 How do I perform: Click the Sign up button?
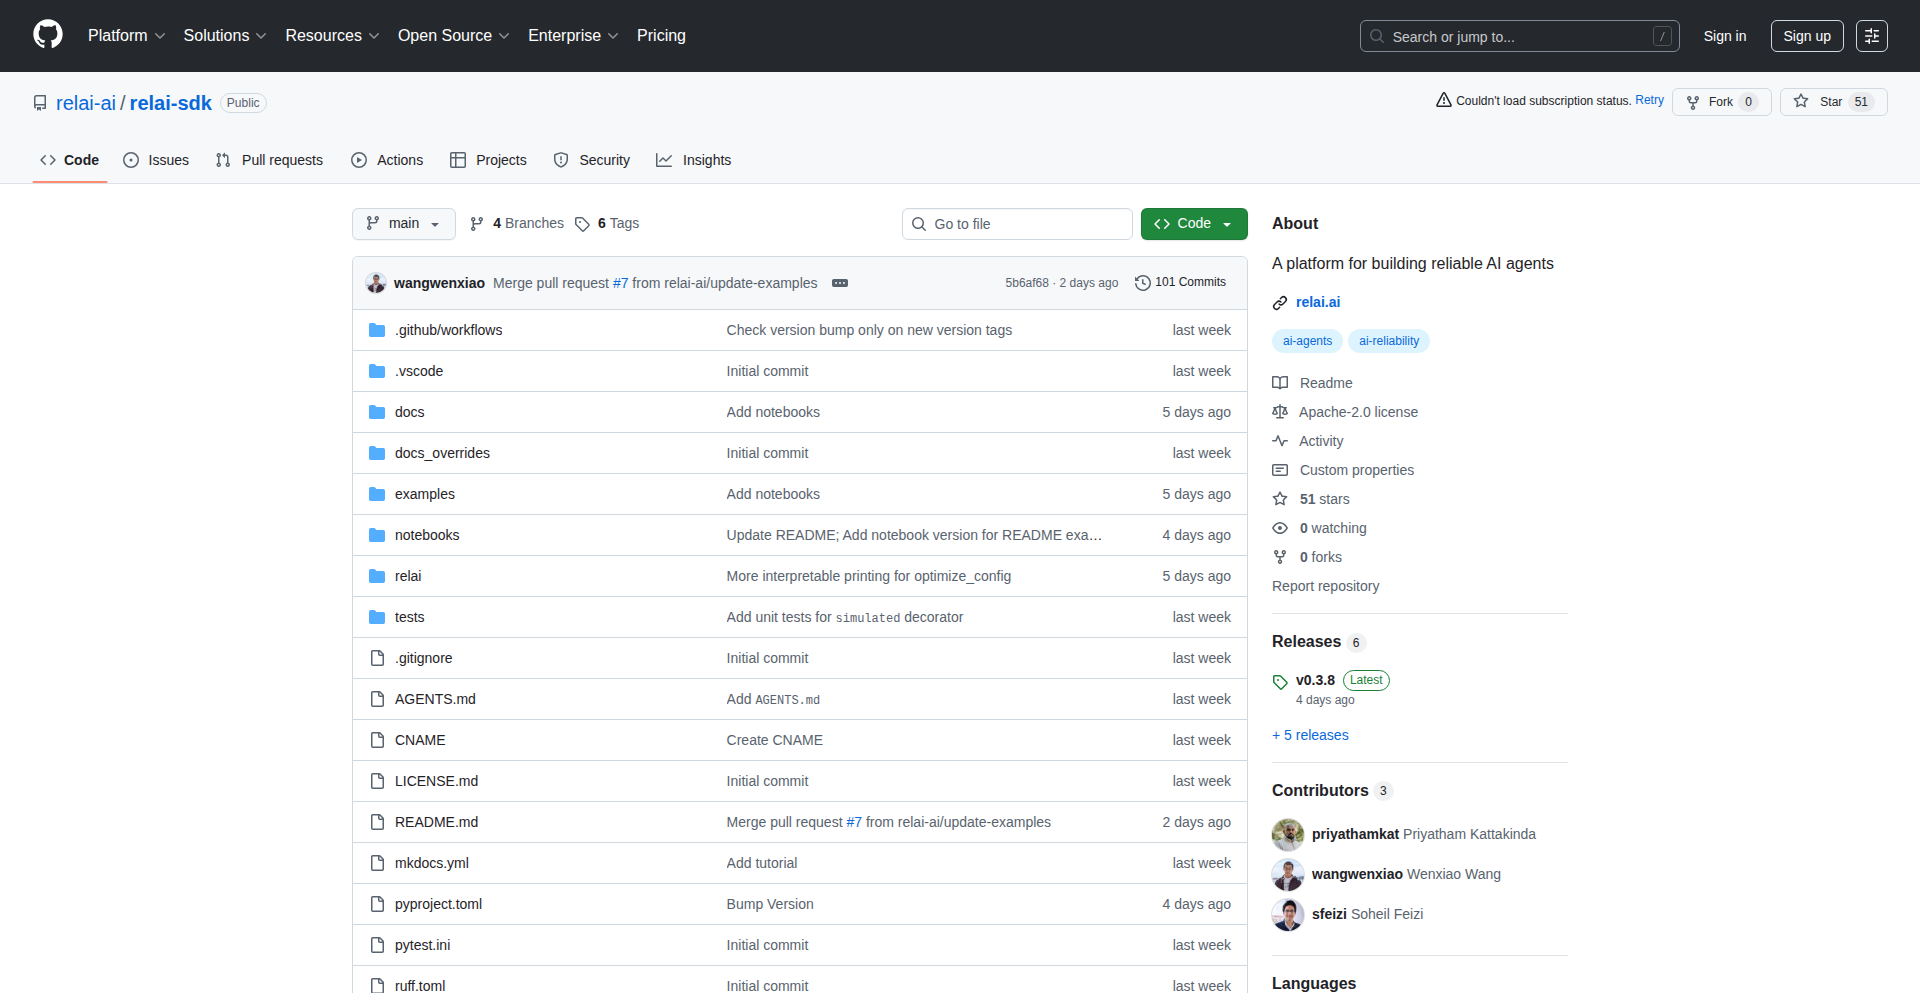point(1806,36)
